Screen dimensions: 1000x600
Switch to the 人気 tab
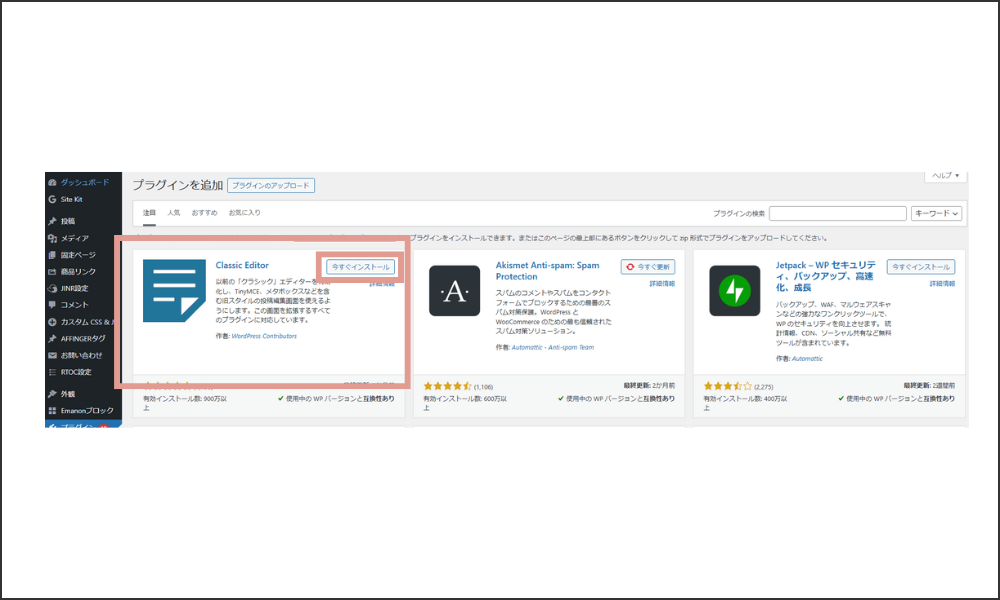[173, 213]
